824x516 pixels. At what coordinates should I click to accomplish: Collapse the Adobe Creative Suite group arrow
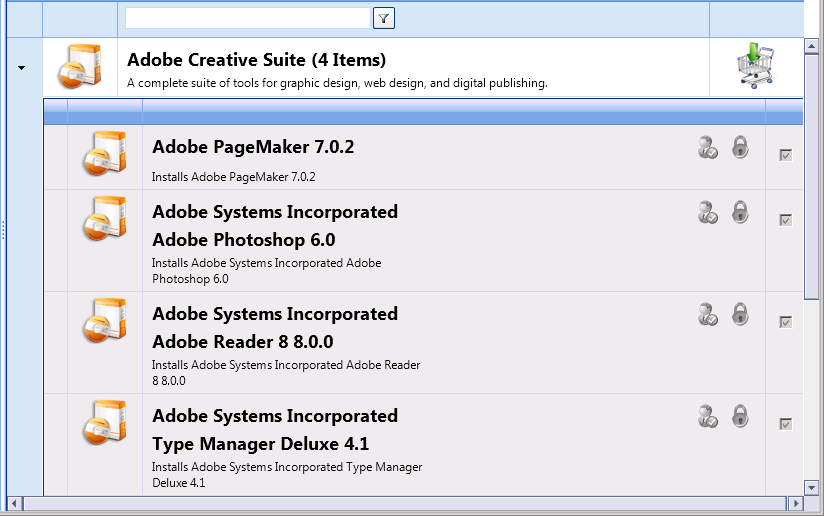(x=22, y=68)
